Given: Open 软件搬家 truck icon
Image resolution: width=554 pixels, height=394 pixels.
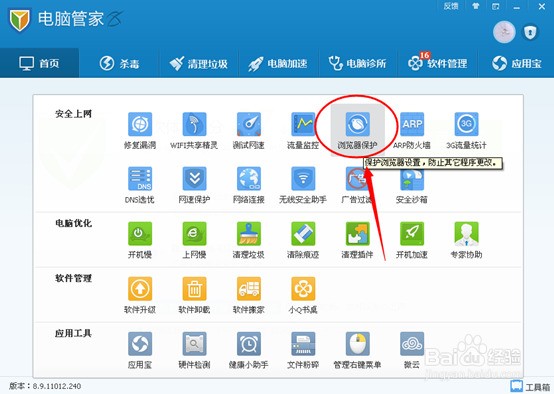Looking at the screenshot, I should [x=249, y=289].
